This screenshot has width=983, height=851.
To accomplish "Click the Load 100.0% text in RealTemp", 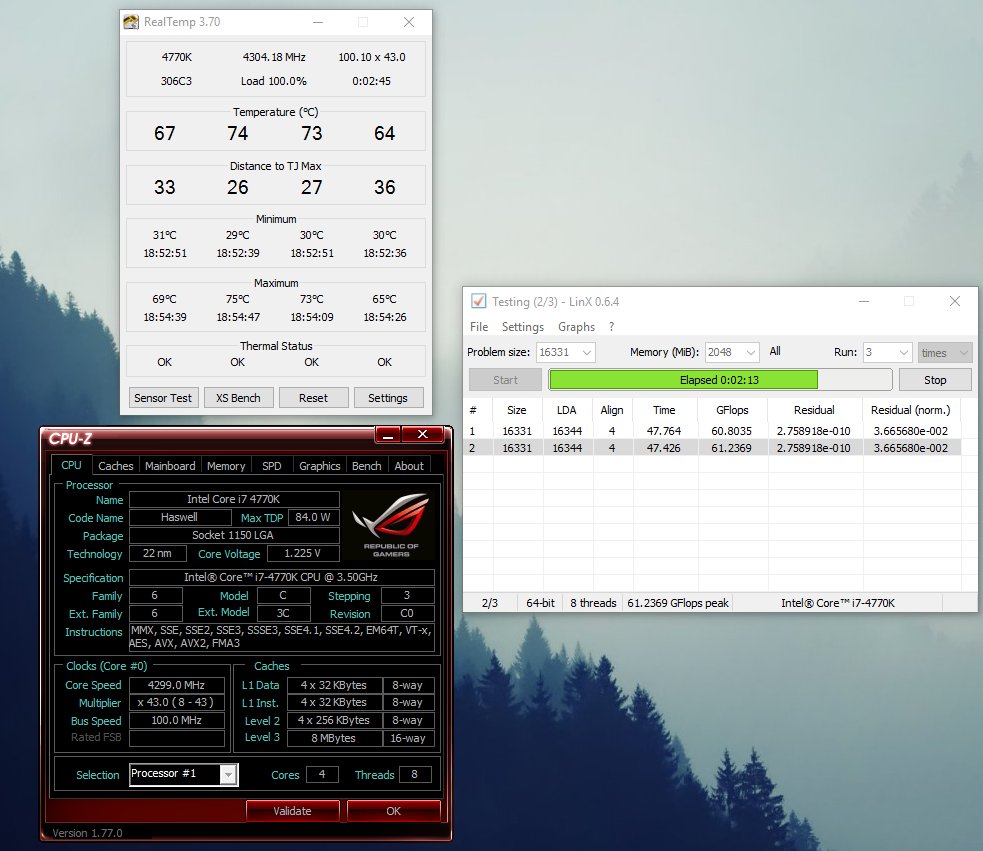I will [273, 81].
